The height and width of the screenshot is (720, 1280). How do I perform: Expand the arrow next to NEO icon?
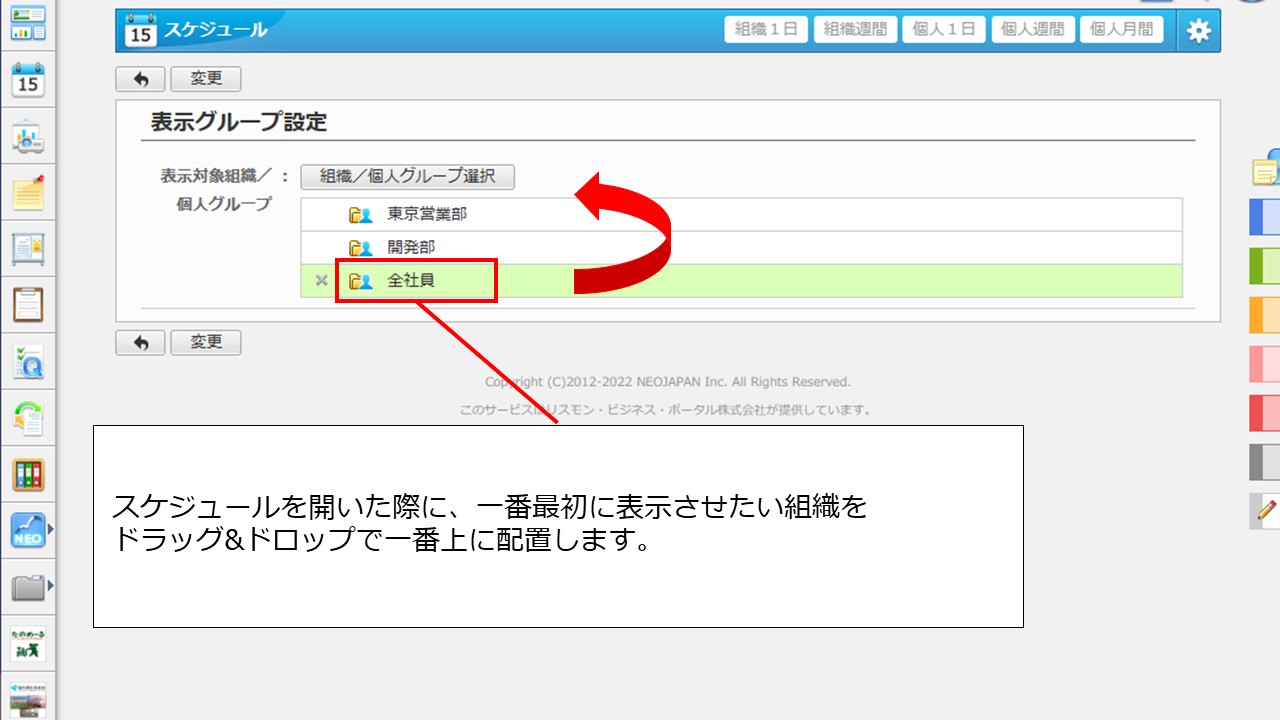tap(50, 530)
